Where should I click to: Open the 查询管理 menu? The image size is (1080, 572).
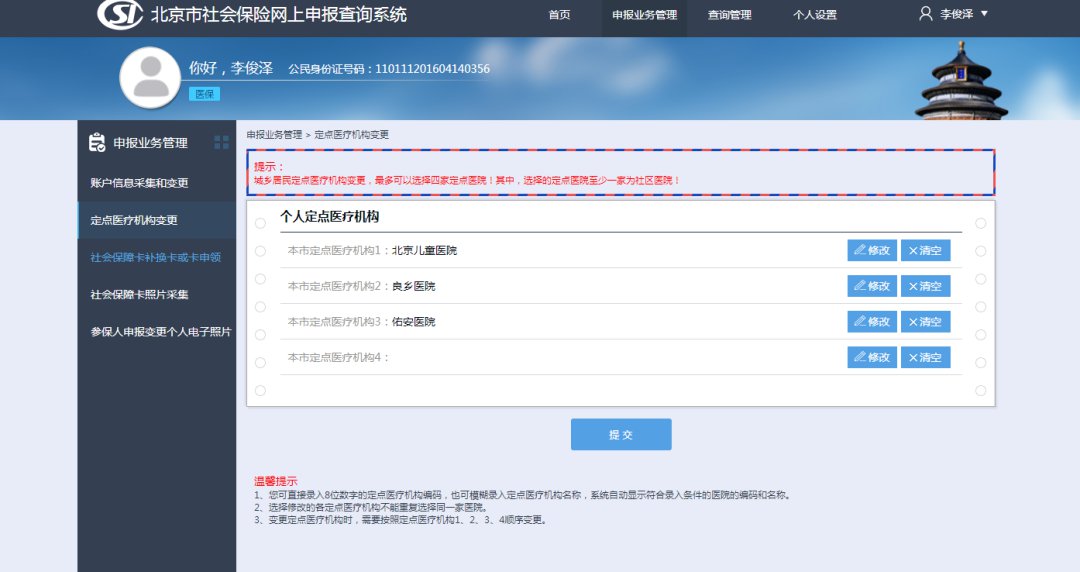[x=729, y=15]
